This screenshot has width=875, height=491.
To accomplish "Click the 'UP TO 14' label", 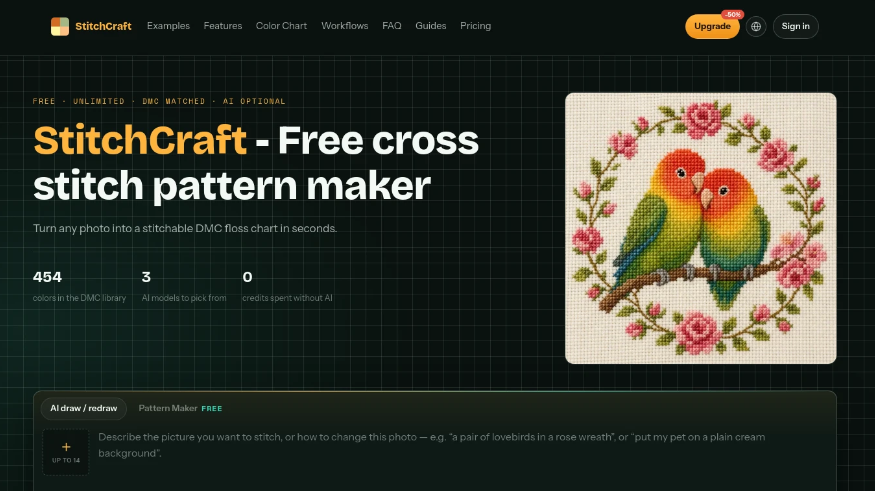I will (66, 460).
